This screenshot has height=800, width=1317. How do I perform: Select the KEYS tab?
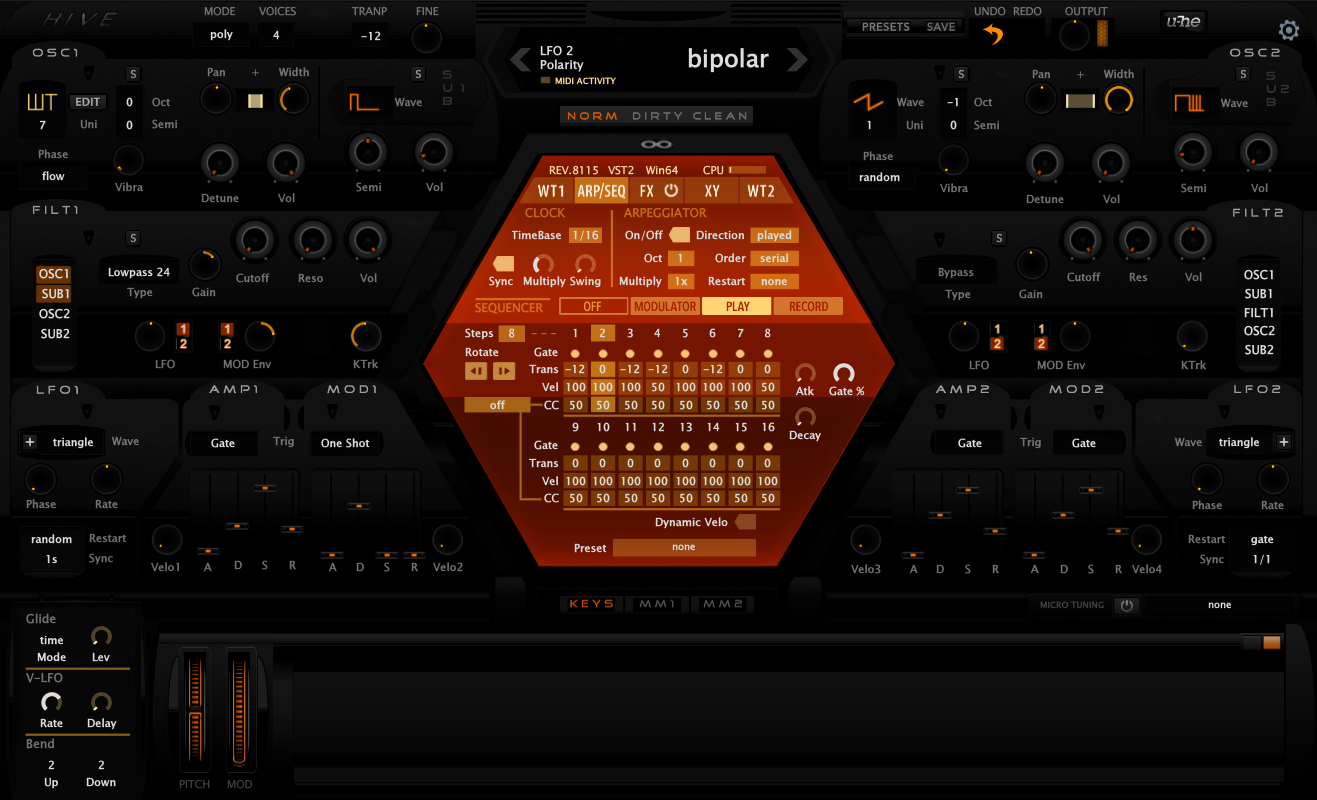(591, 604)
